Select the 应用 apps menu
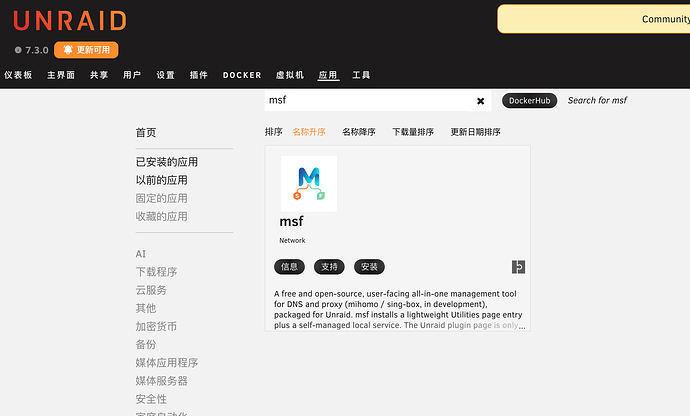Image resolution: width=690 pixels, height=416 pixels. click(328, 75)
